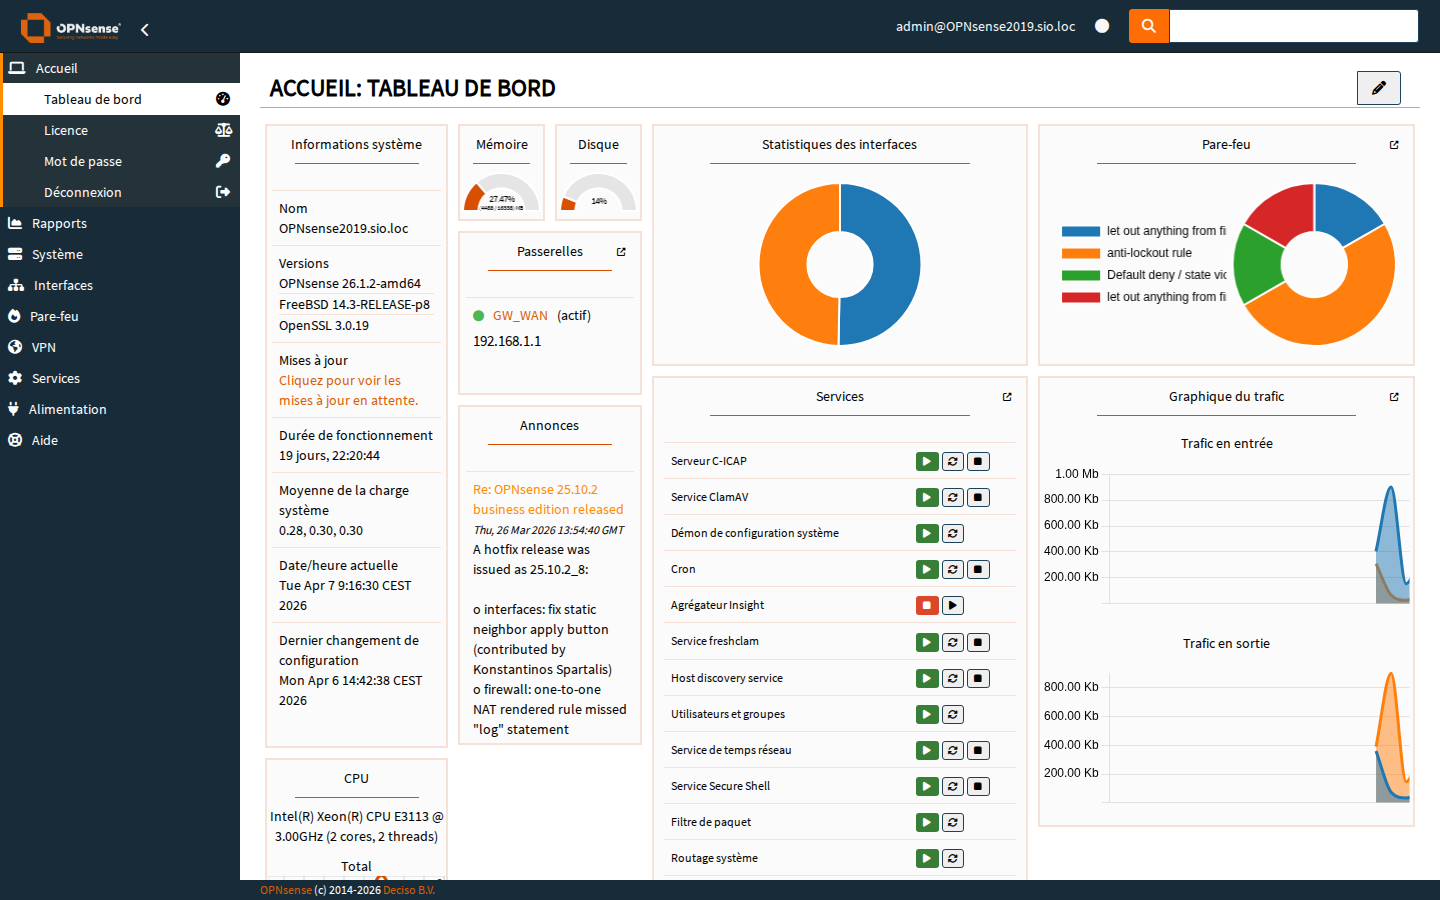Restart the Filtre de paquet service

coord(953,822)
